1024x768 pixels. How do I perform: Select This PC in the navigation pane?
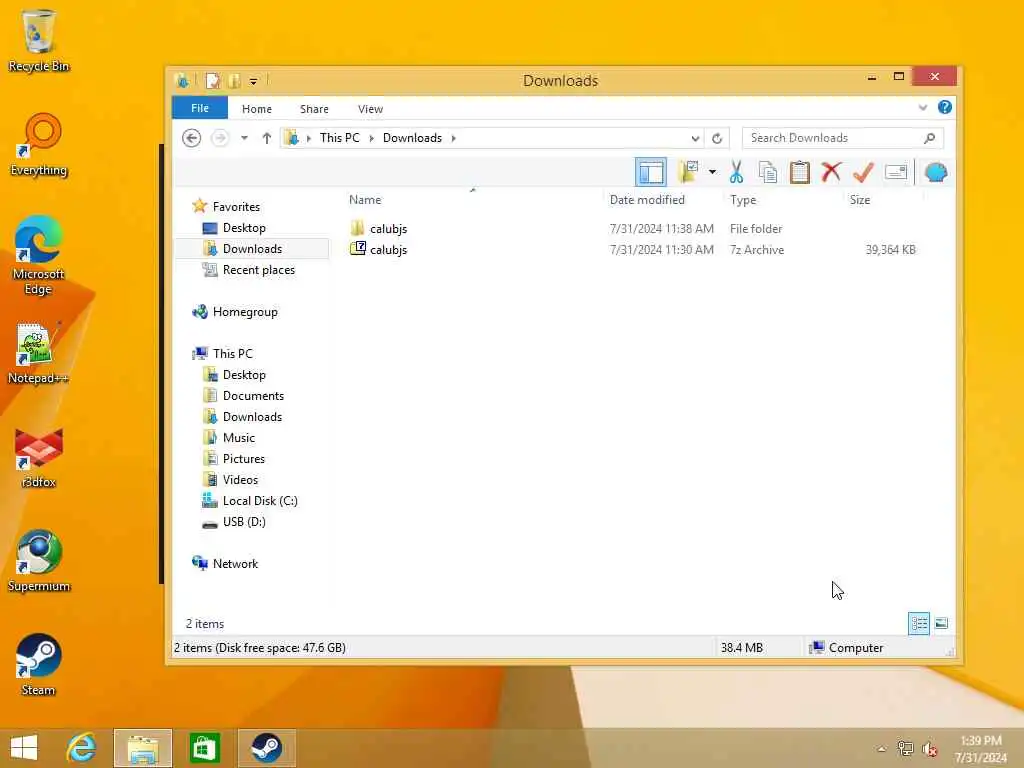pos(232,353)
